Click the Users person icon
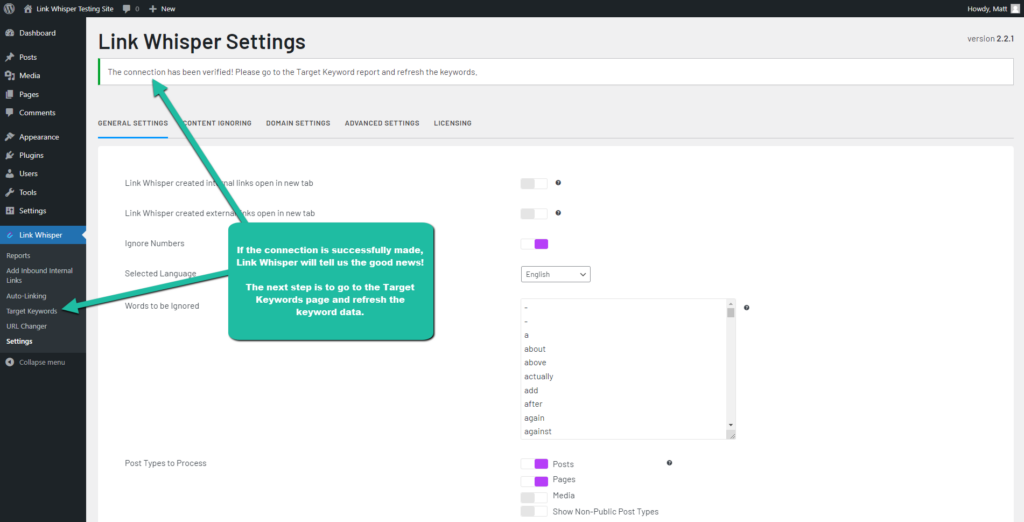 click(10, 174)
